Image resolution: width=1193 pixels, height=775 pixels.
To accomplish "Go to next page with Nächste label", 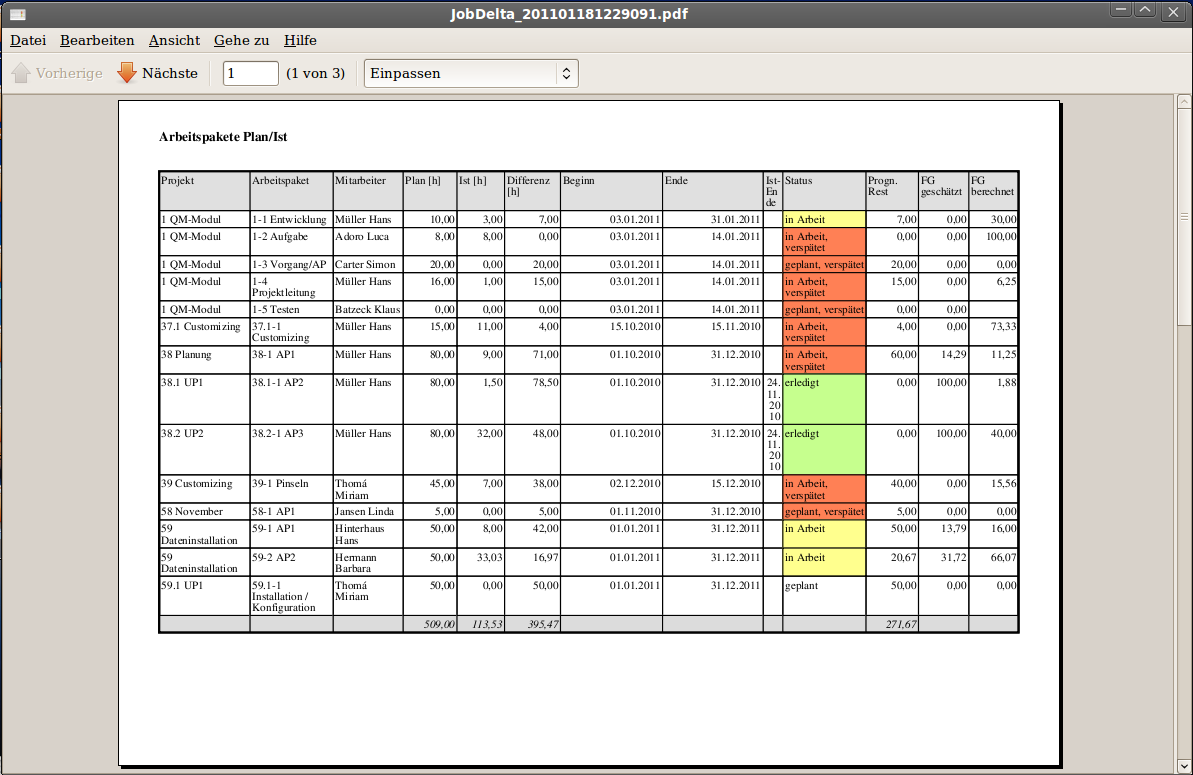I will pyautogui.click(x=170, y=73).
